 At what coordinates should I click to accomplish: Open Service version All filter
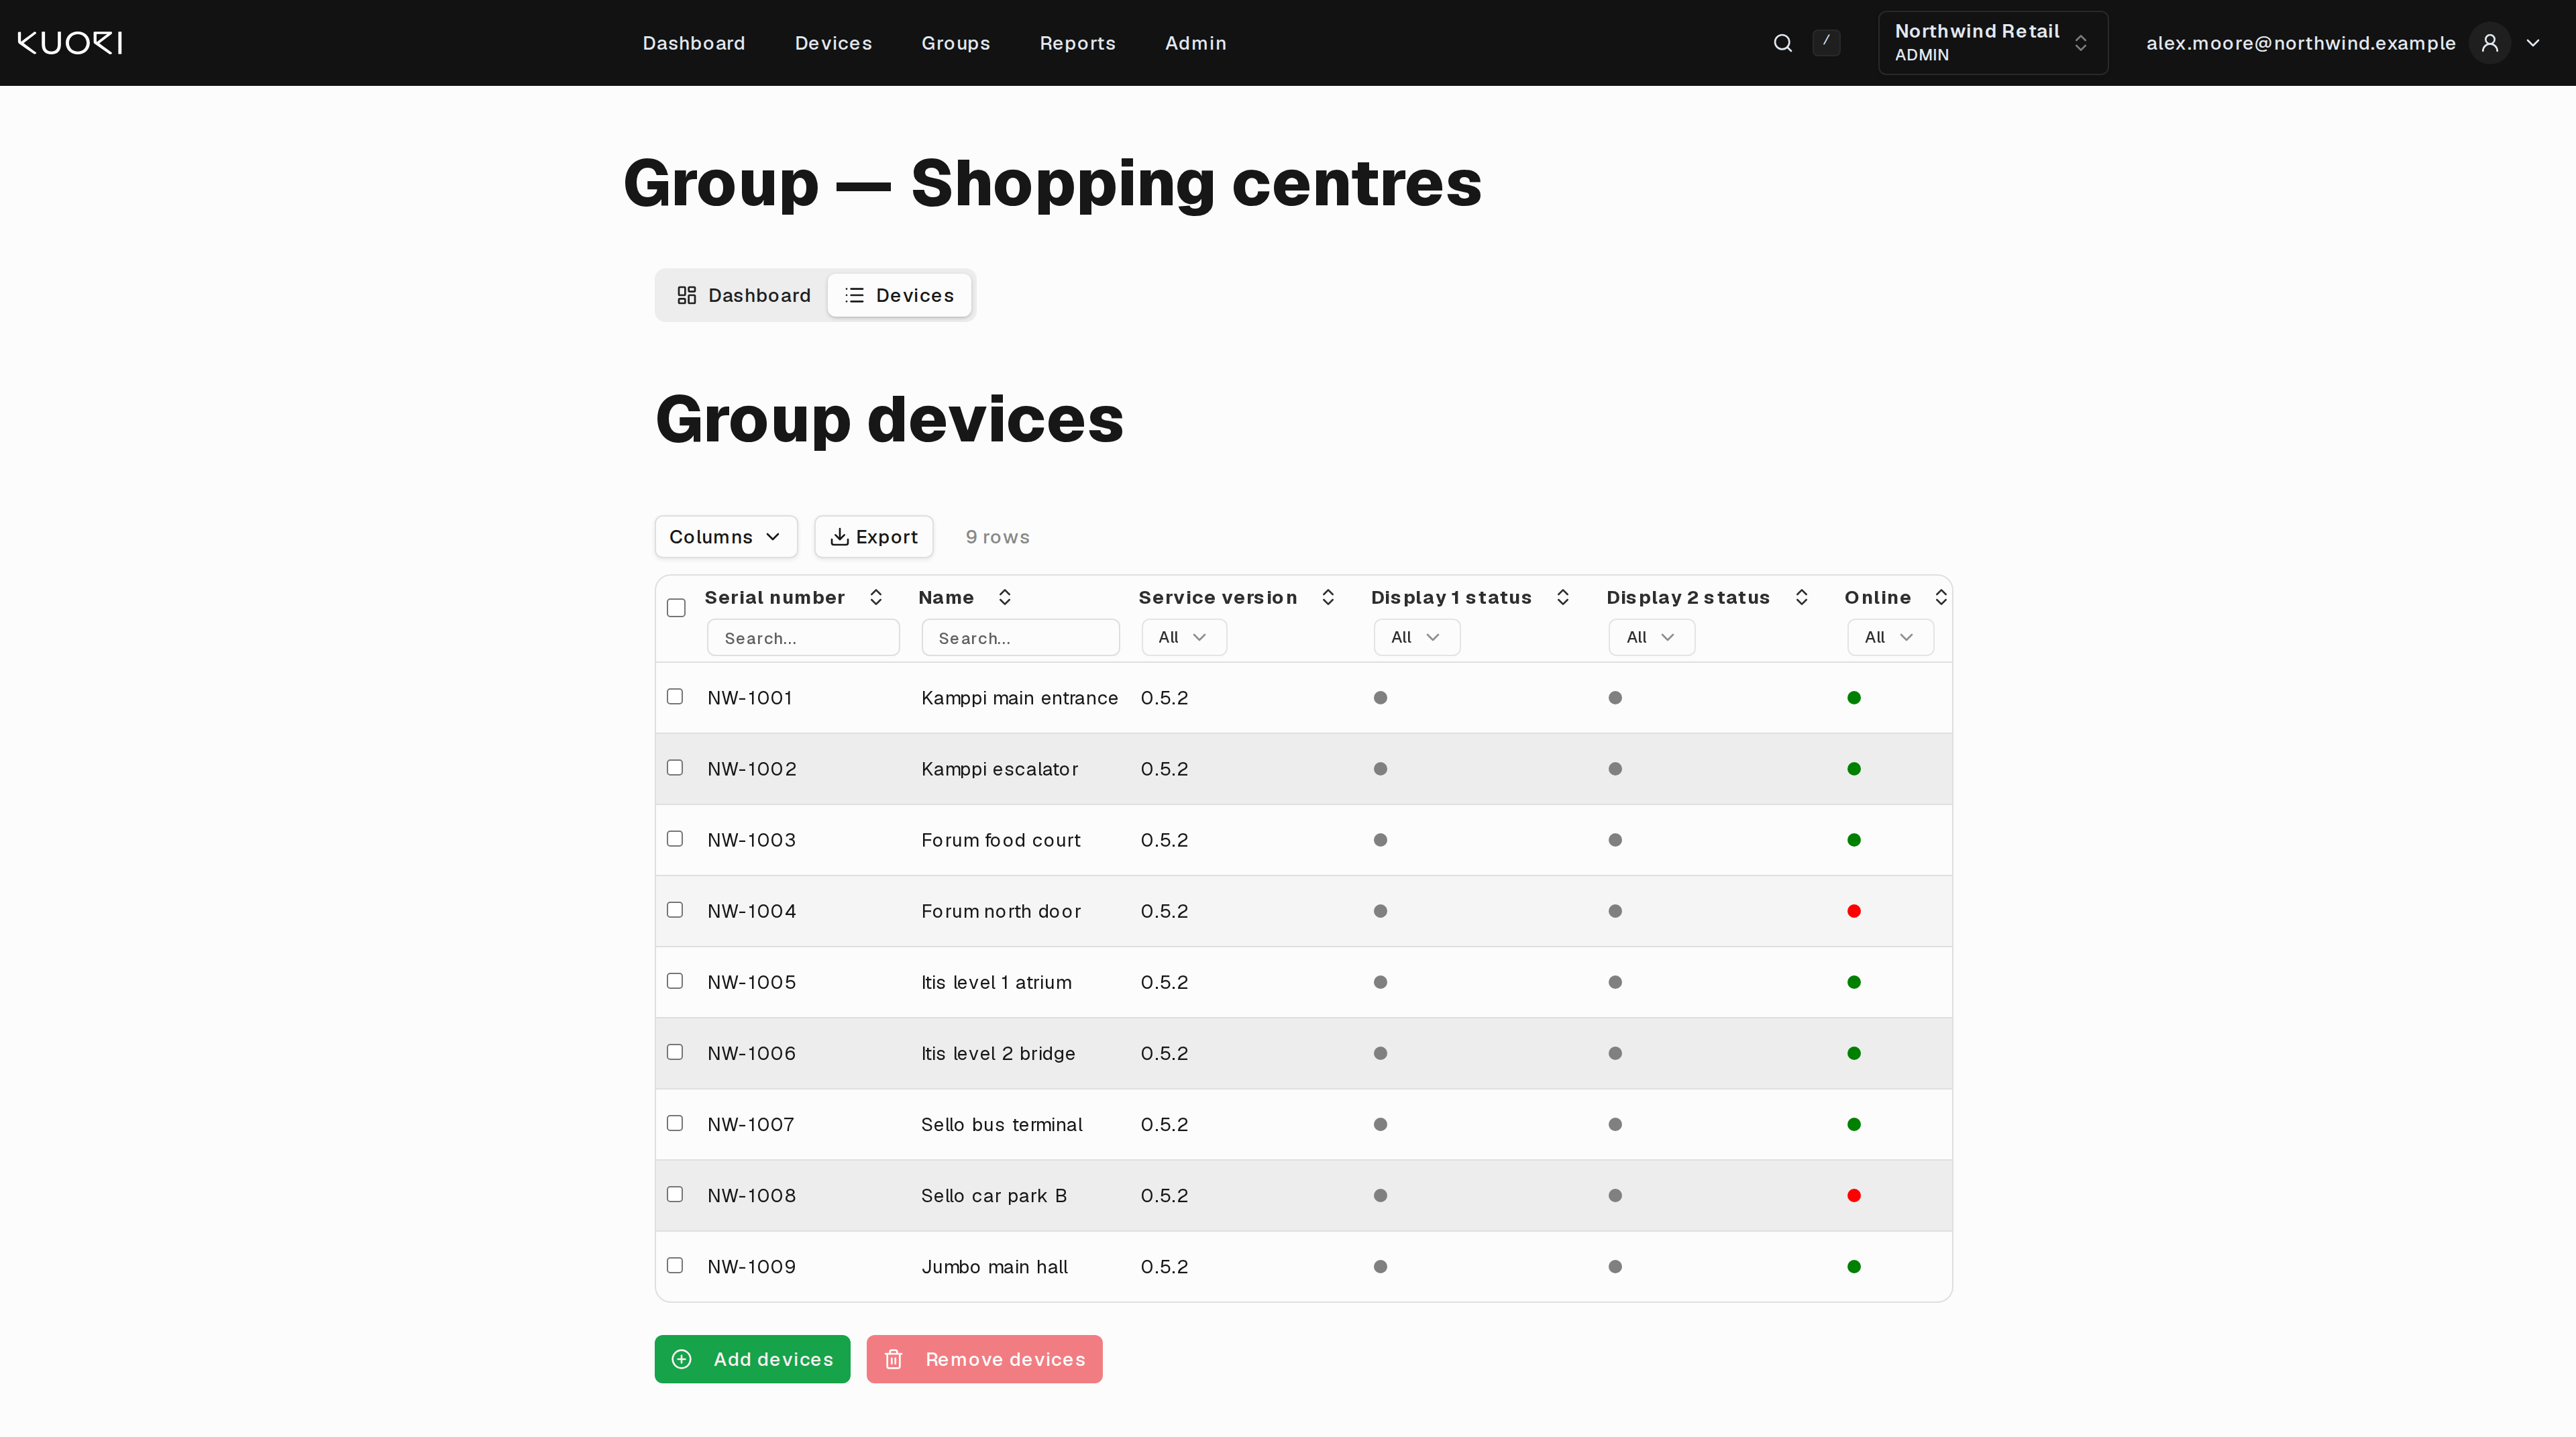tap(1184, 637)
